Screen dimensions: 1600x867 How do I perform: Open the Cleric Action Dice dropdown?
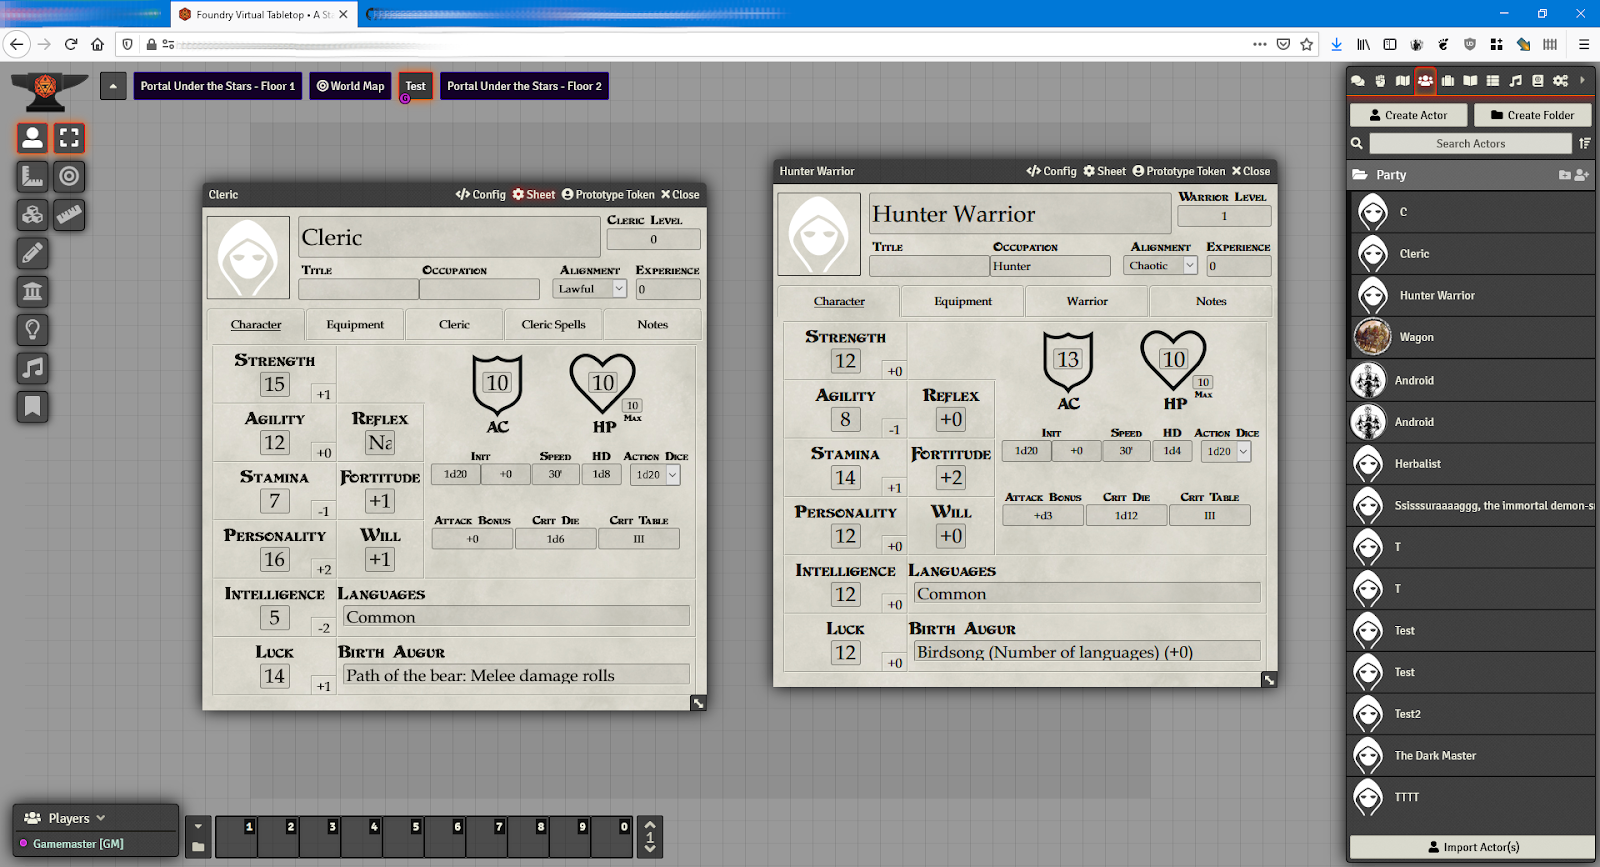coord(656,475)
